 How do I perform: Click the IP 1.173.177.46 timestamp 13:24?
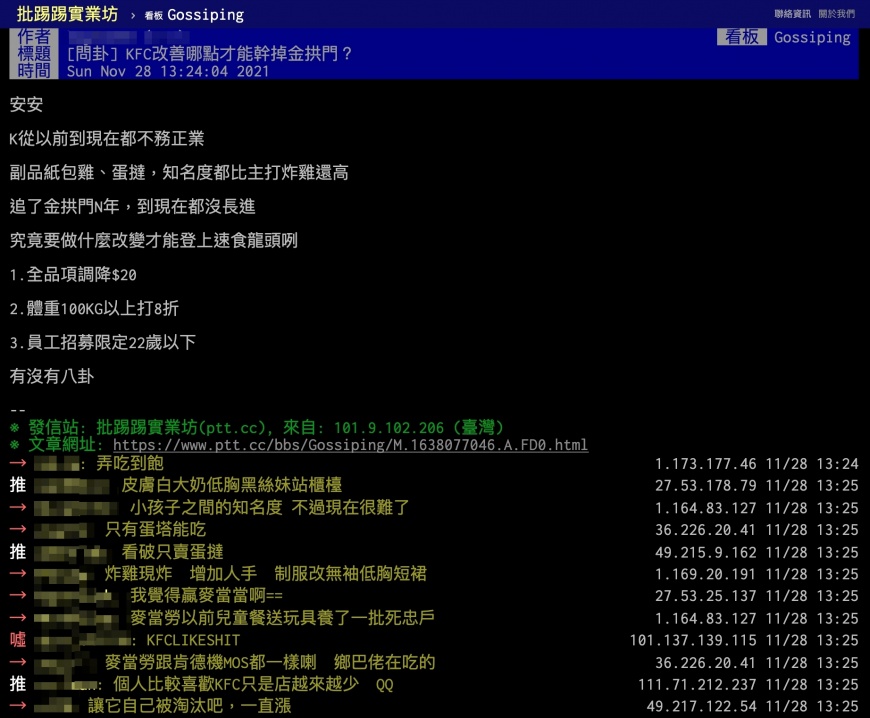point(756,464)
